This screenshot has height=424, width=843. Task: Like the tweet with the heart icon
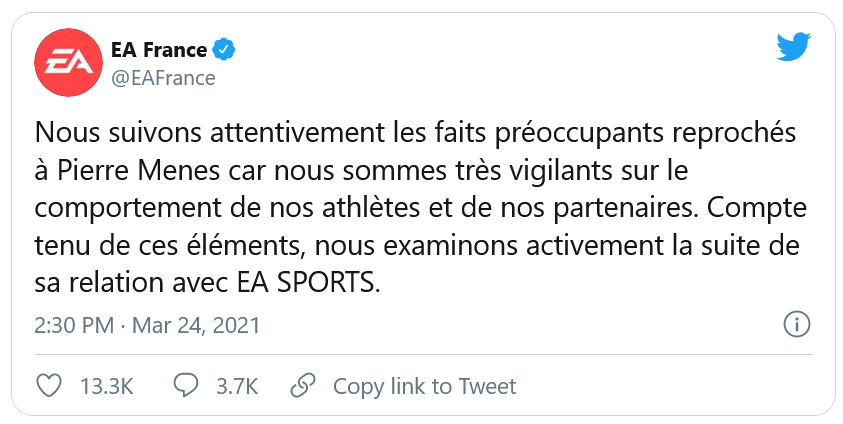(x=48, y=386)
